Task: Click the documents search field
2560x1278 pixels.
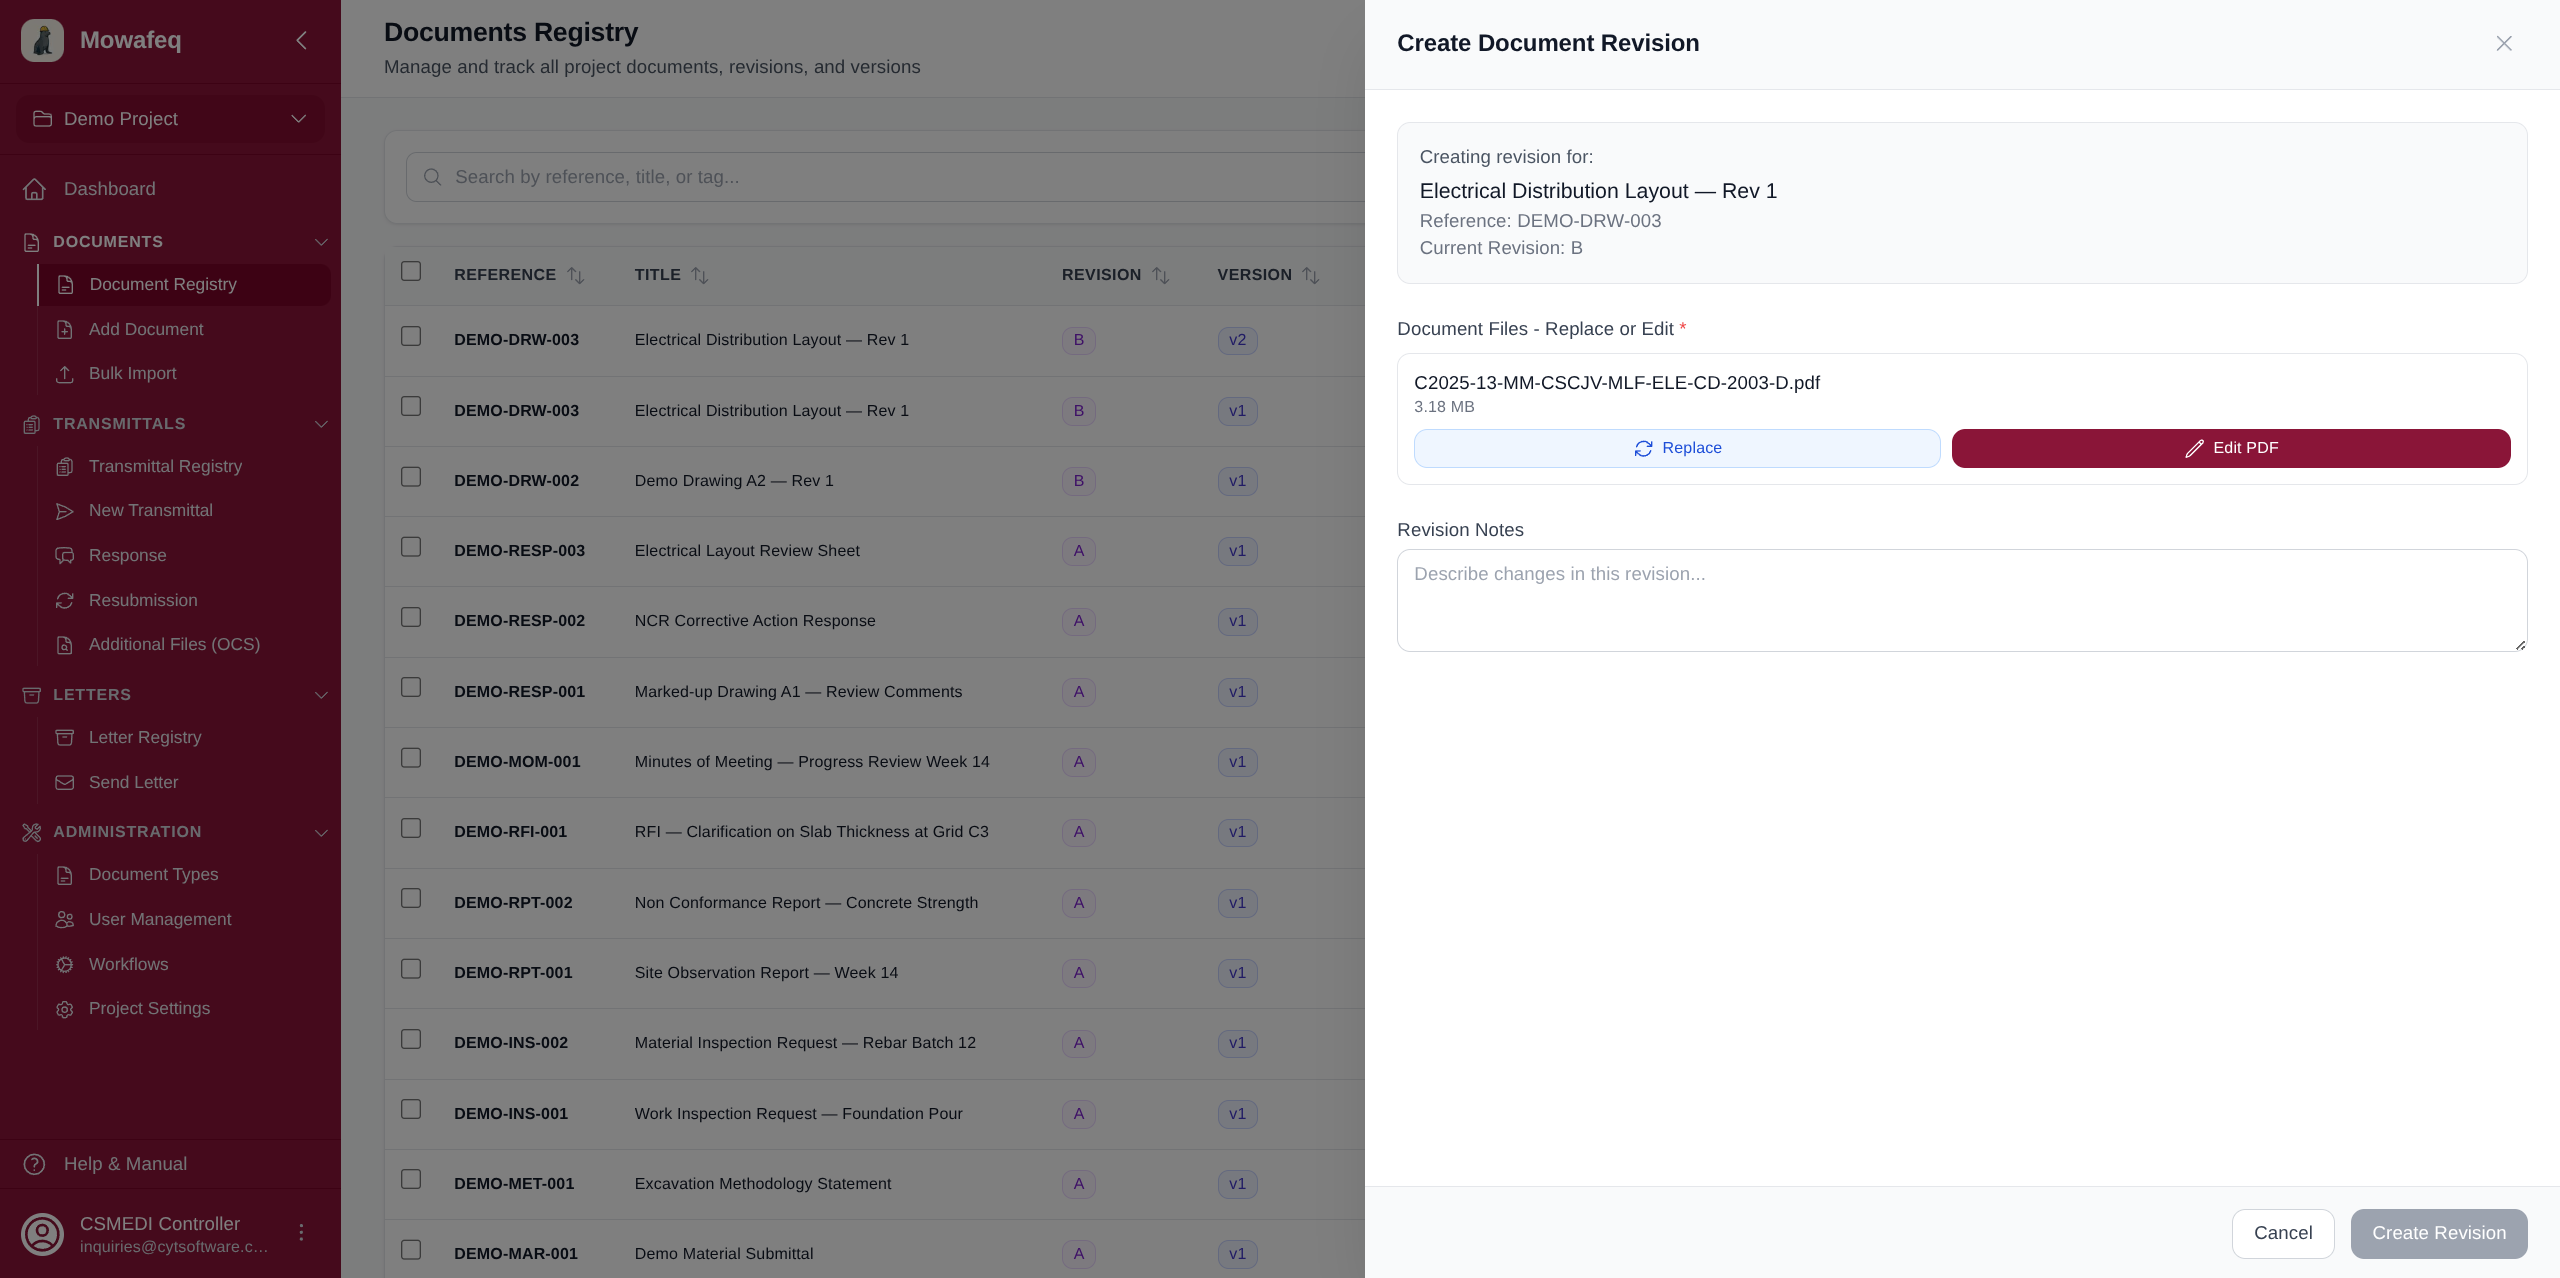Action: [x=885, y=177]
